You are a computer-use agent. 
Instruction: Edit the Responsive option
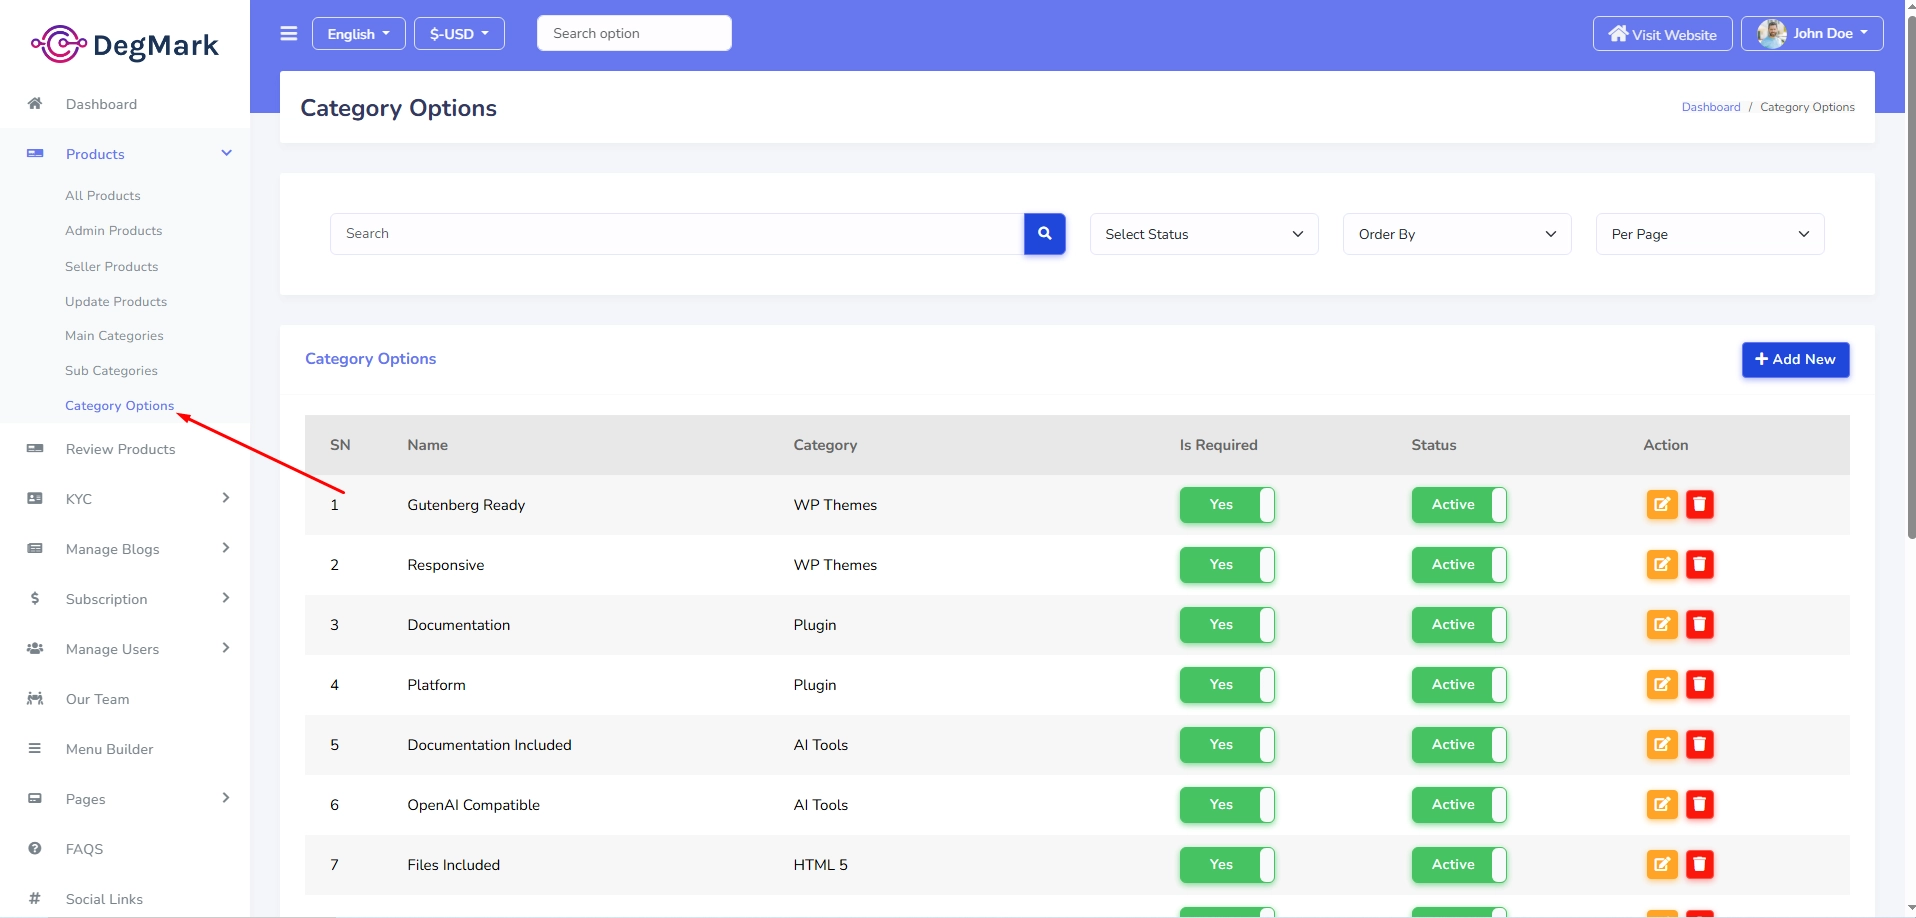click(x=1662, y=565)
